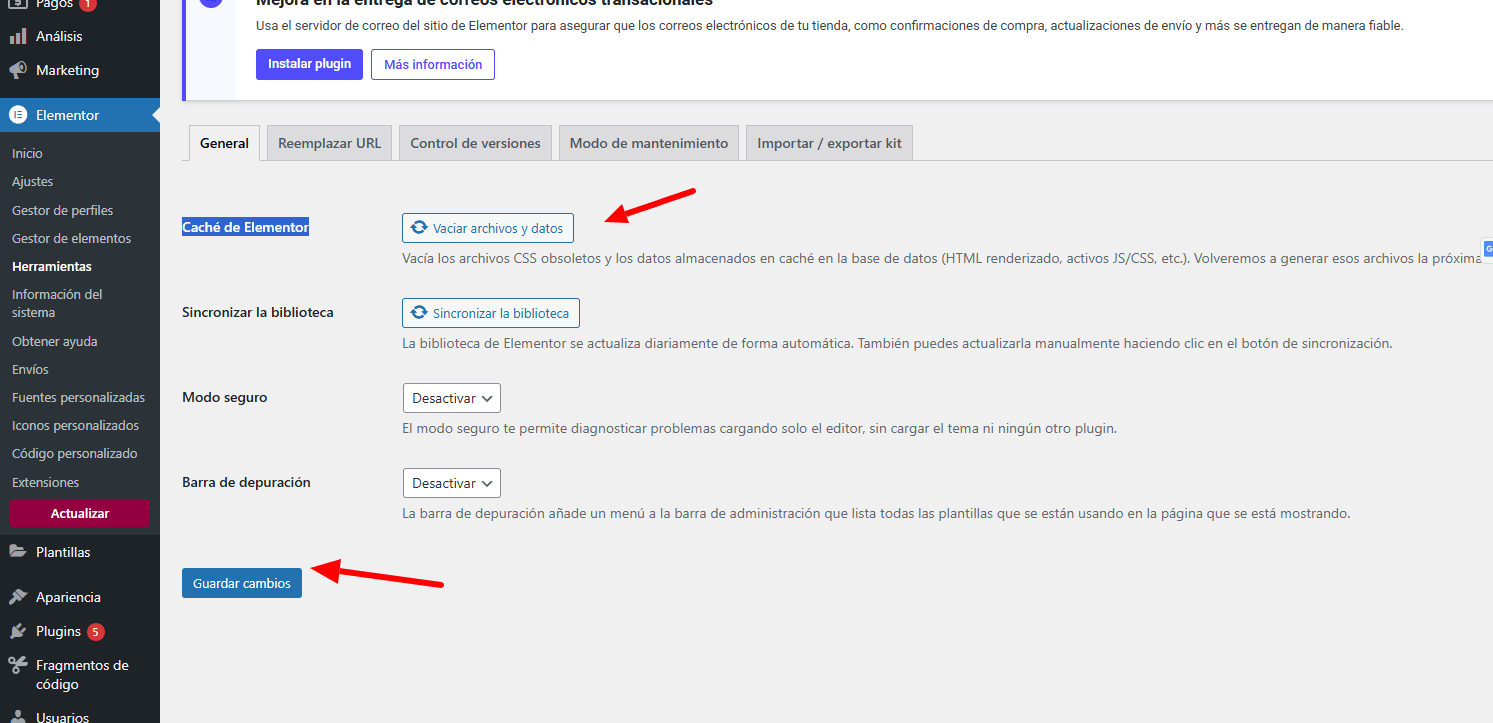
Task: Click the Caché de Elementor label
Action: (246, 227)
